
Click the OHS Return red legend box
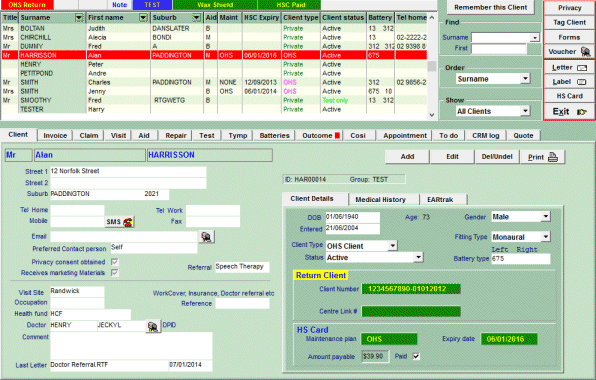tap(27, 5)
